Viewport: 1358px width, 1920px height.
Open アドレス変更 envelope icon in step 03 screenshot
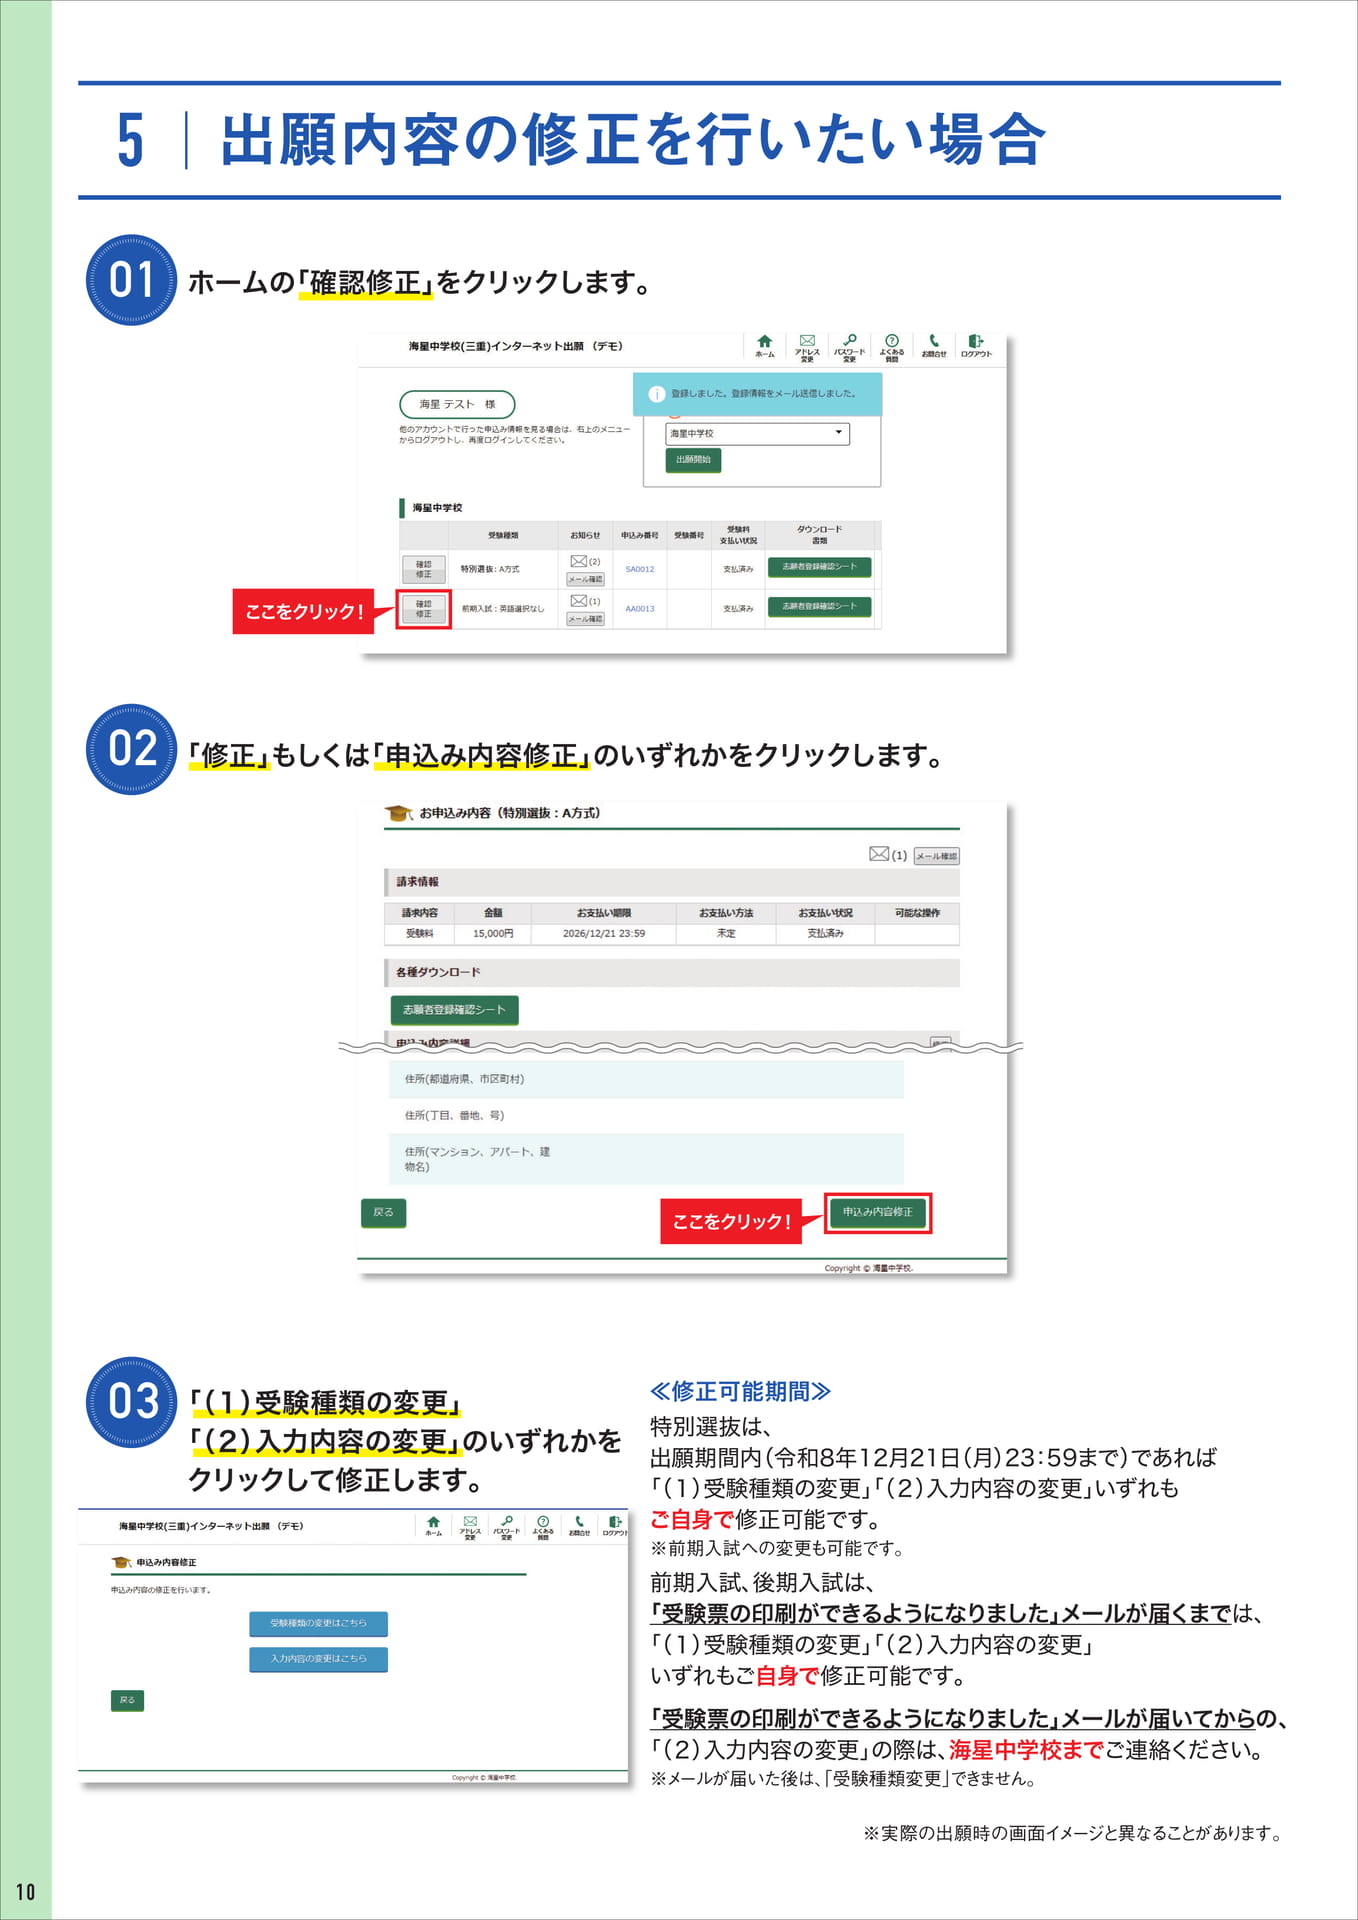(x=470, y=1521)
